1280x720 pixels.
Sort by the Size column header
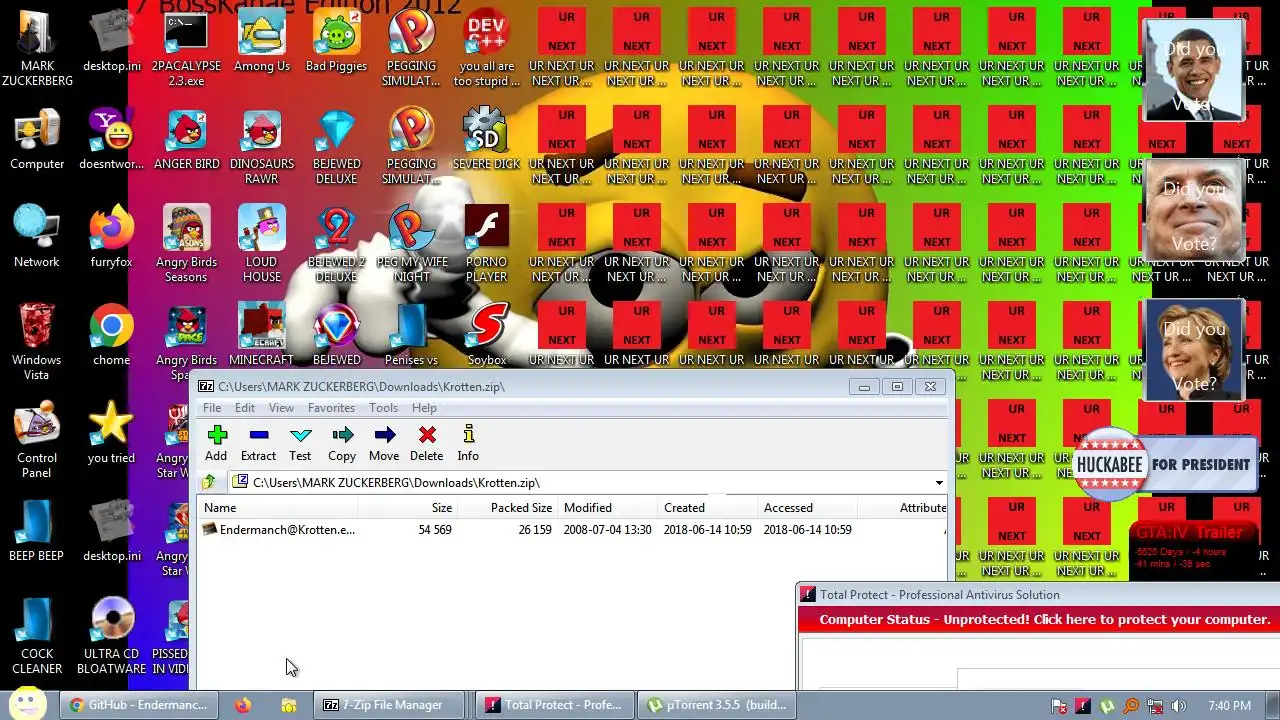(408, 508)
